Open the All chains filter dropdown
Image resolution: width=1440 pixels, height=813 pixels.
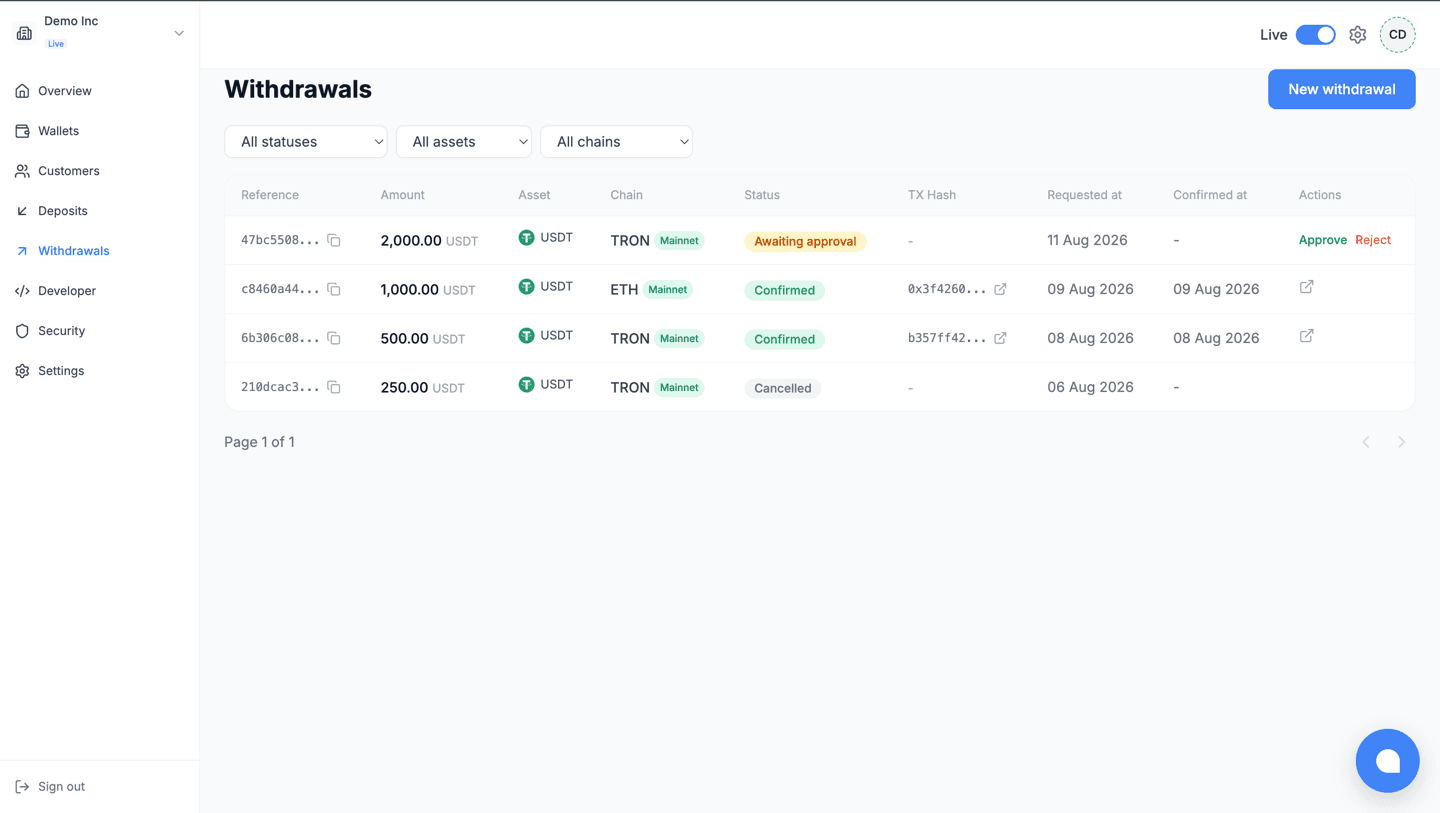coord(616,142)
